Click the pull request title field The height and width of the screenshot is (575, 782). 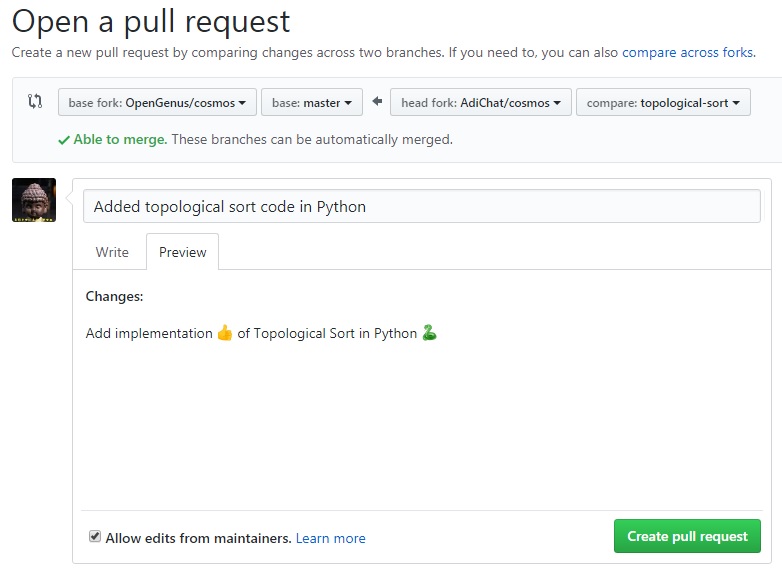[x=422, y=206]
